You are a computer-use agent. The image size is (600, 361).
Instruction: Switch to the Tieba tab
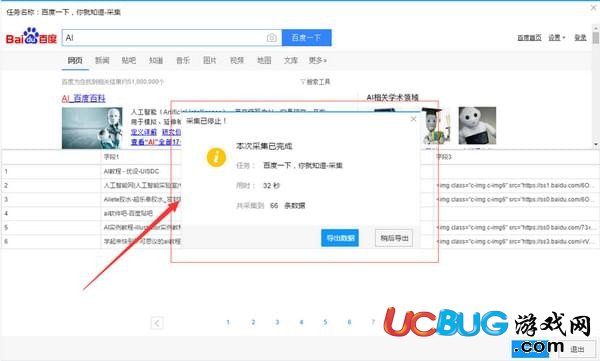pos(129,60)
